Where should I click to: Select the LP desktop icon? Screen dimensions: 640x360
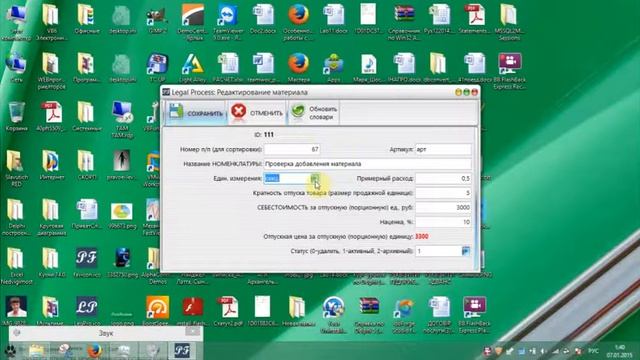[86, 311]
